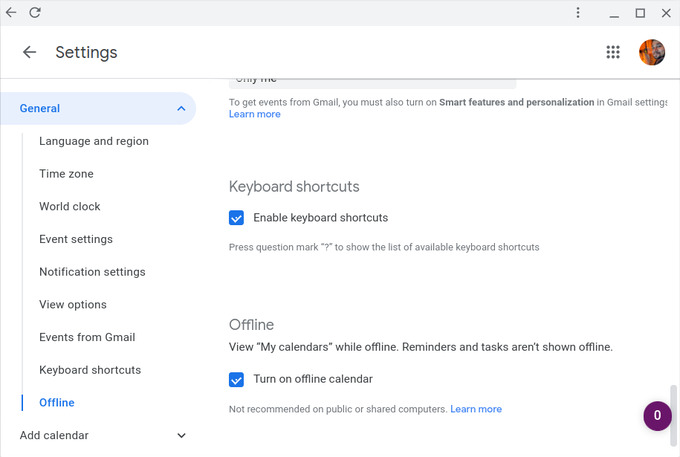Return from Settings using the back arrow

coord(29,52)
